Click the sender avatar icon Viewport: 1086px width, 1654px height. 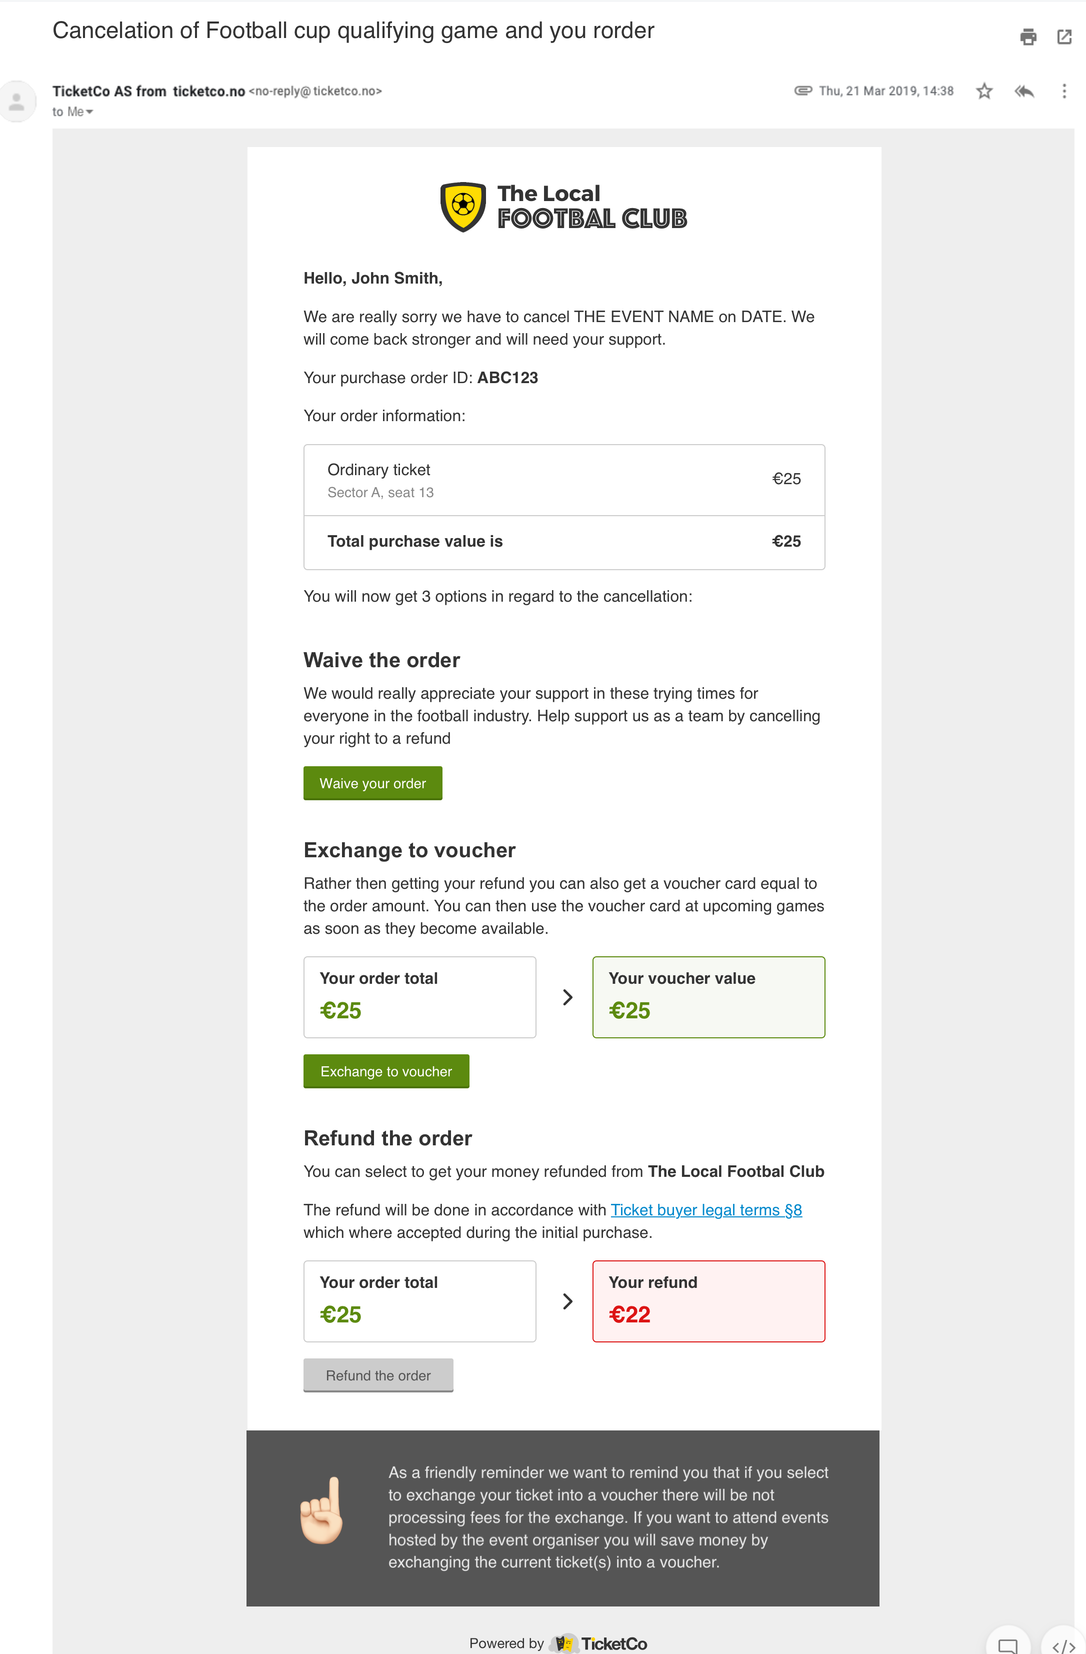point(17,101)
